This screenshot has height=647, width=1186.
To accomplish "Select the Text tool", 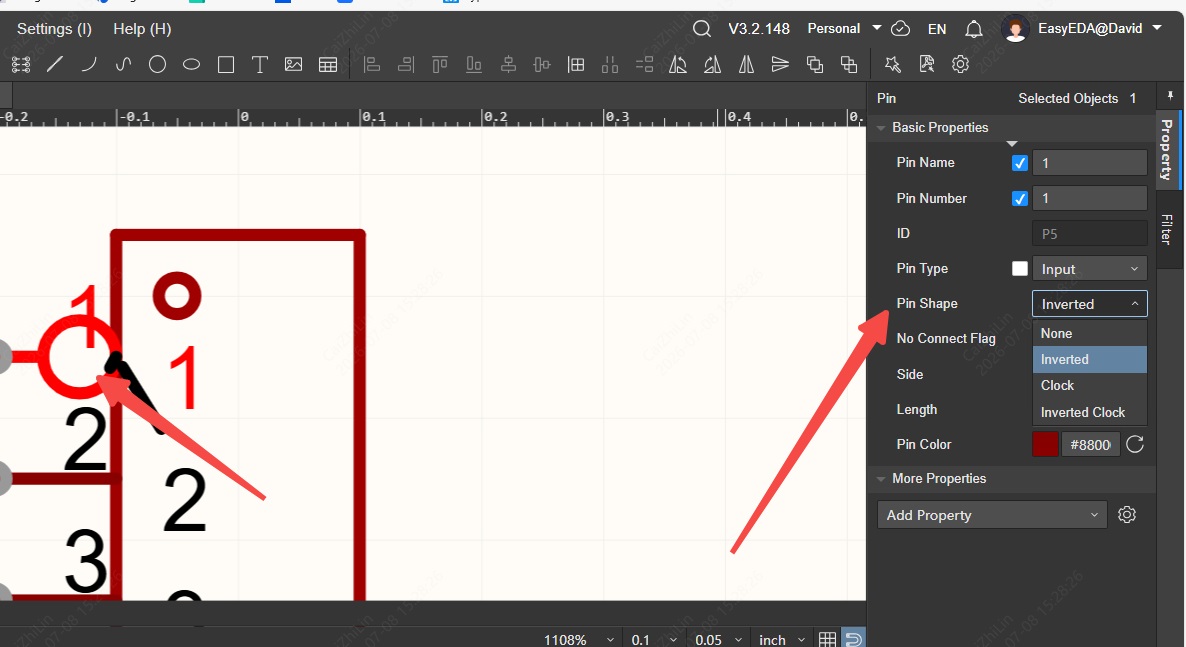I will pos(259,65).
